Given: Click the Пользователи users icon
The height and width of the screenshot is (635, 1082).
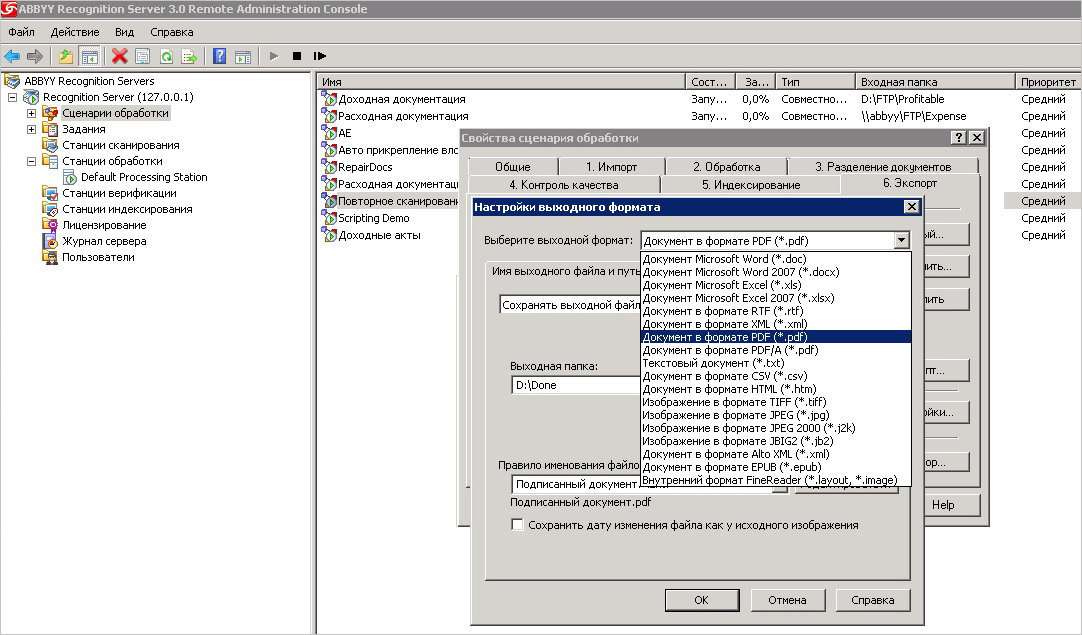Looking at the screenshot, I should pos(50,257).
